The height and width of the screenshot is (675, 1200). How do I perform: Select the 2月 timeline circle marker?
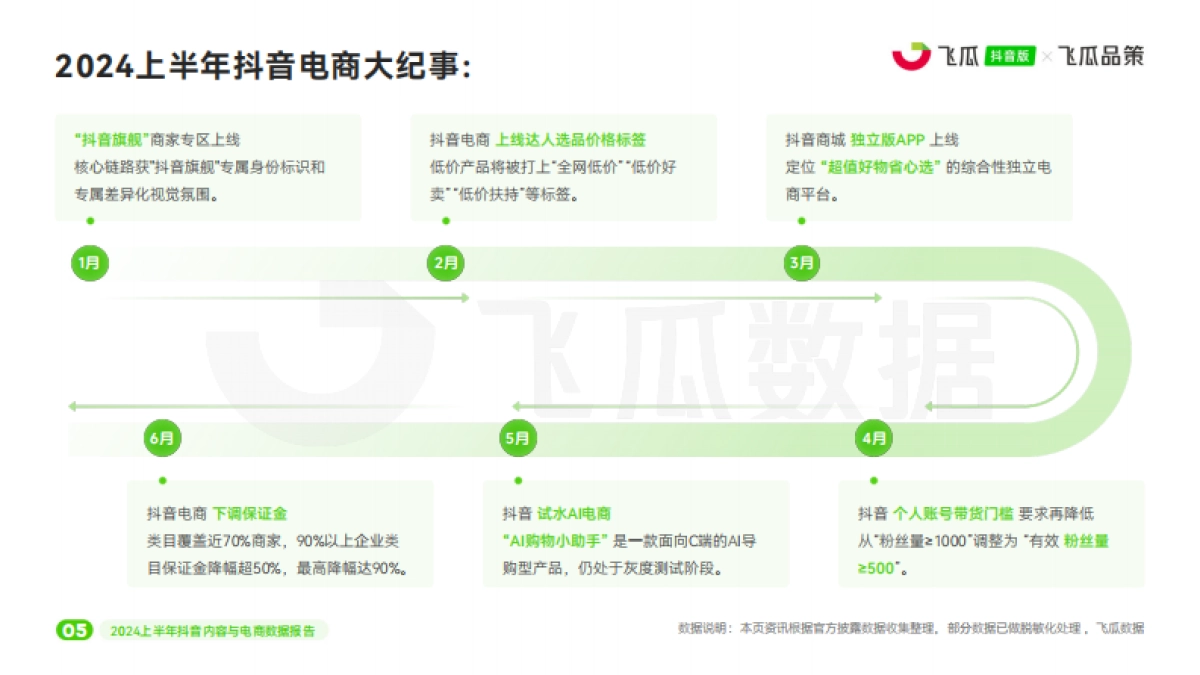click(443, 263)
